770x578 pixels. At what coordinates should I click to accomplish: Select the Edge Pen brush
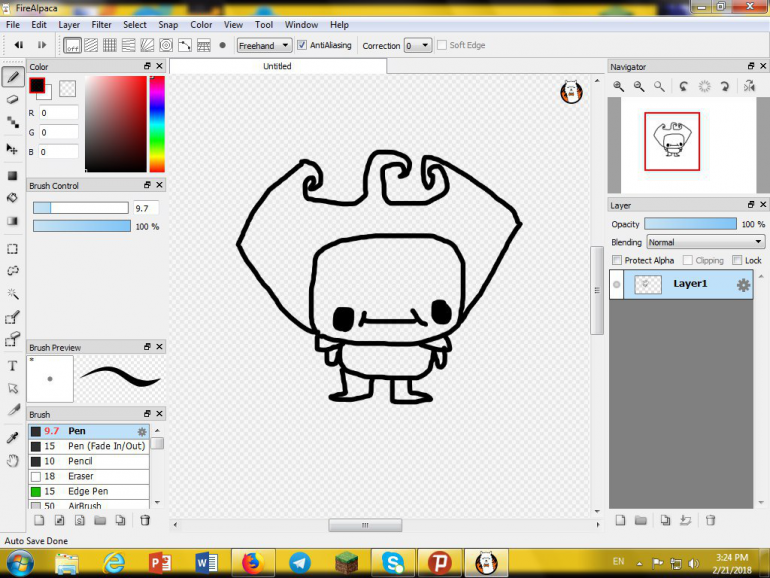87,491
